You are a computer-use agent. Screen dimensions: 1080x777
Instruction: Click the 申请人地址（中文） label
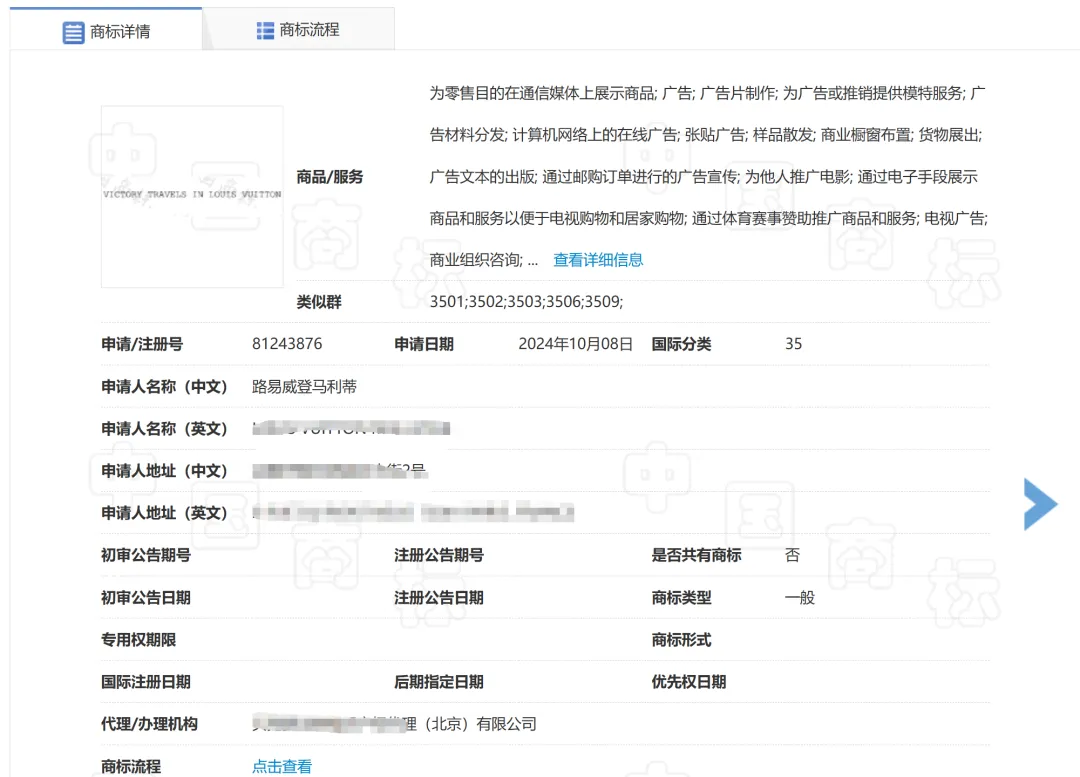[x=164, y=470]
